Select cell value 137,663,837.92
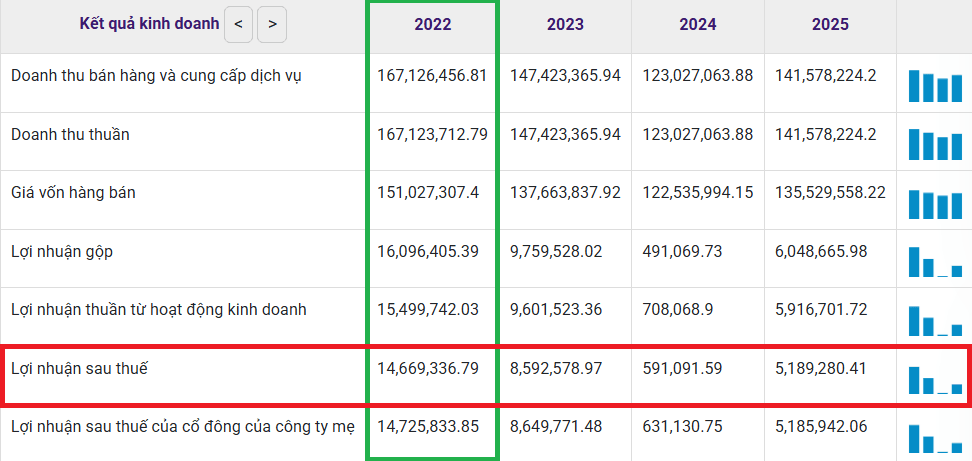 tap(565, 193)
